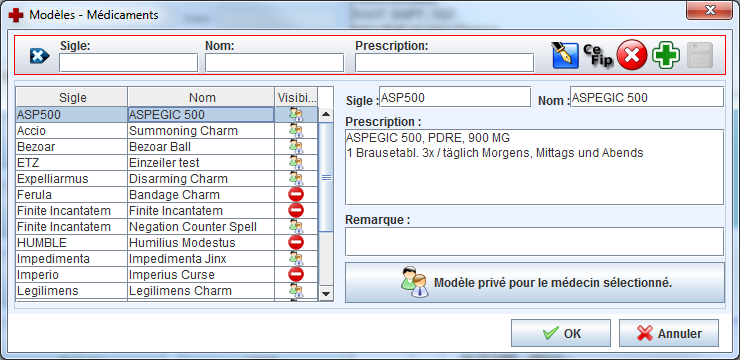Toggle visibility icon for HUMBLE row

296,243
